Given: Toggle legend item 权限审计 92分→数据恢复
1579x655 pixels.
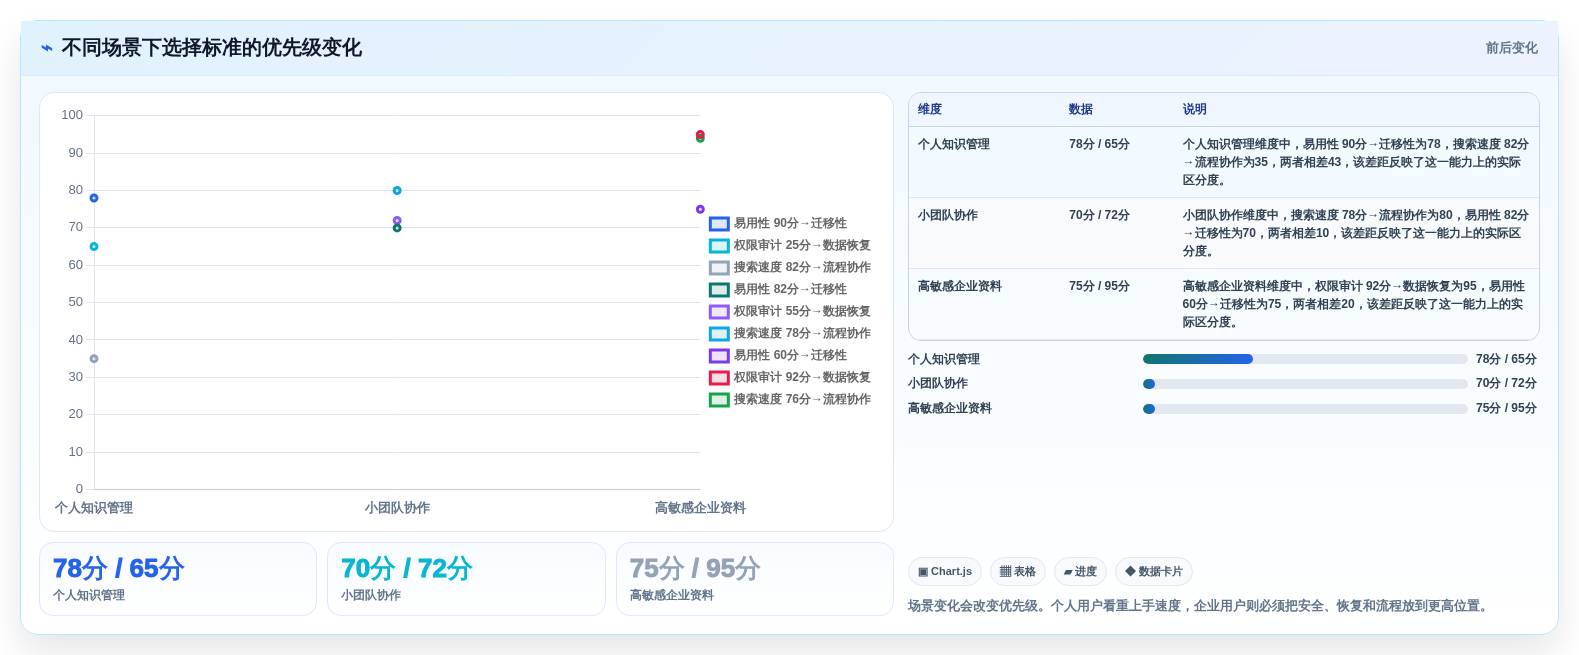Looking at the screenshot, I should pos(790,377).
